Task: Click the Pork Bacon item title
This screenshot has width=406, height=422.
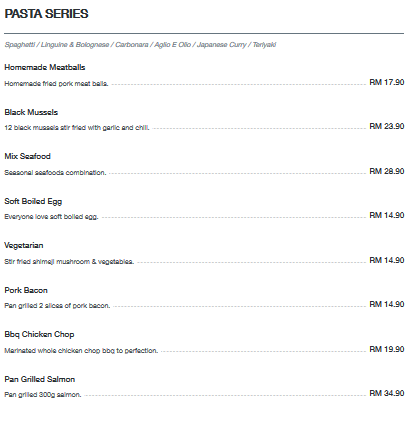Action: pyautogui.click(x=26, y=290)
